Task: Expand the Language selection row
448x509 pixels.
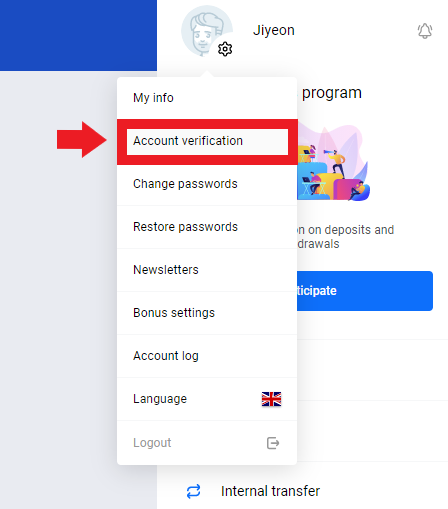Action: coord(207,399)
